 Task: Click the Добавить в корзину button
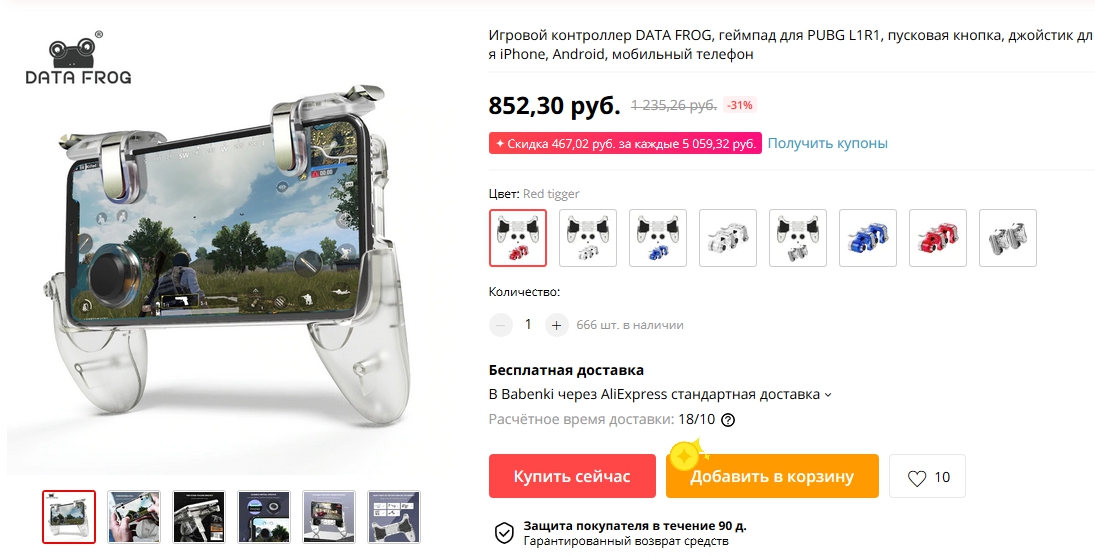[772, 476]
